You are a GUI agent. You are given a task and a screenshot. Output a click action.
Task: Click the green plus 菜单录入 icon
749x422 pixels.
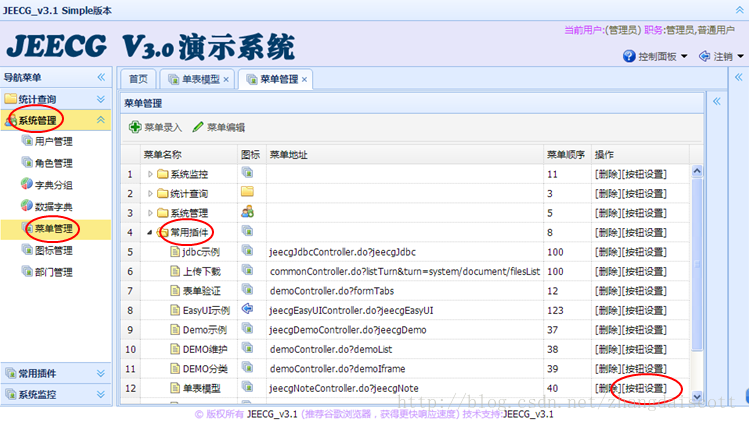coord(135,127)
